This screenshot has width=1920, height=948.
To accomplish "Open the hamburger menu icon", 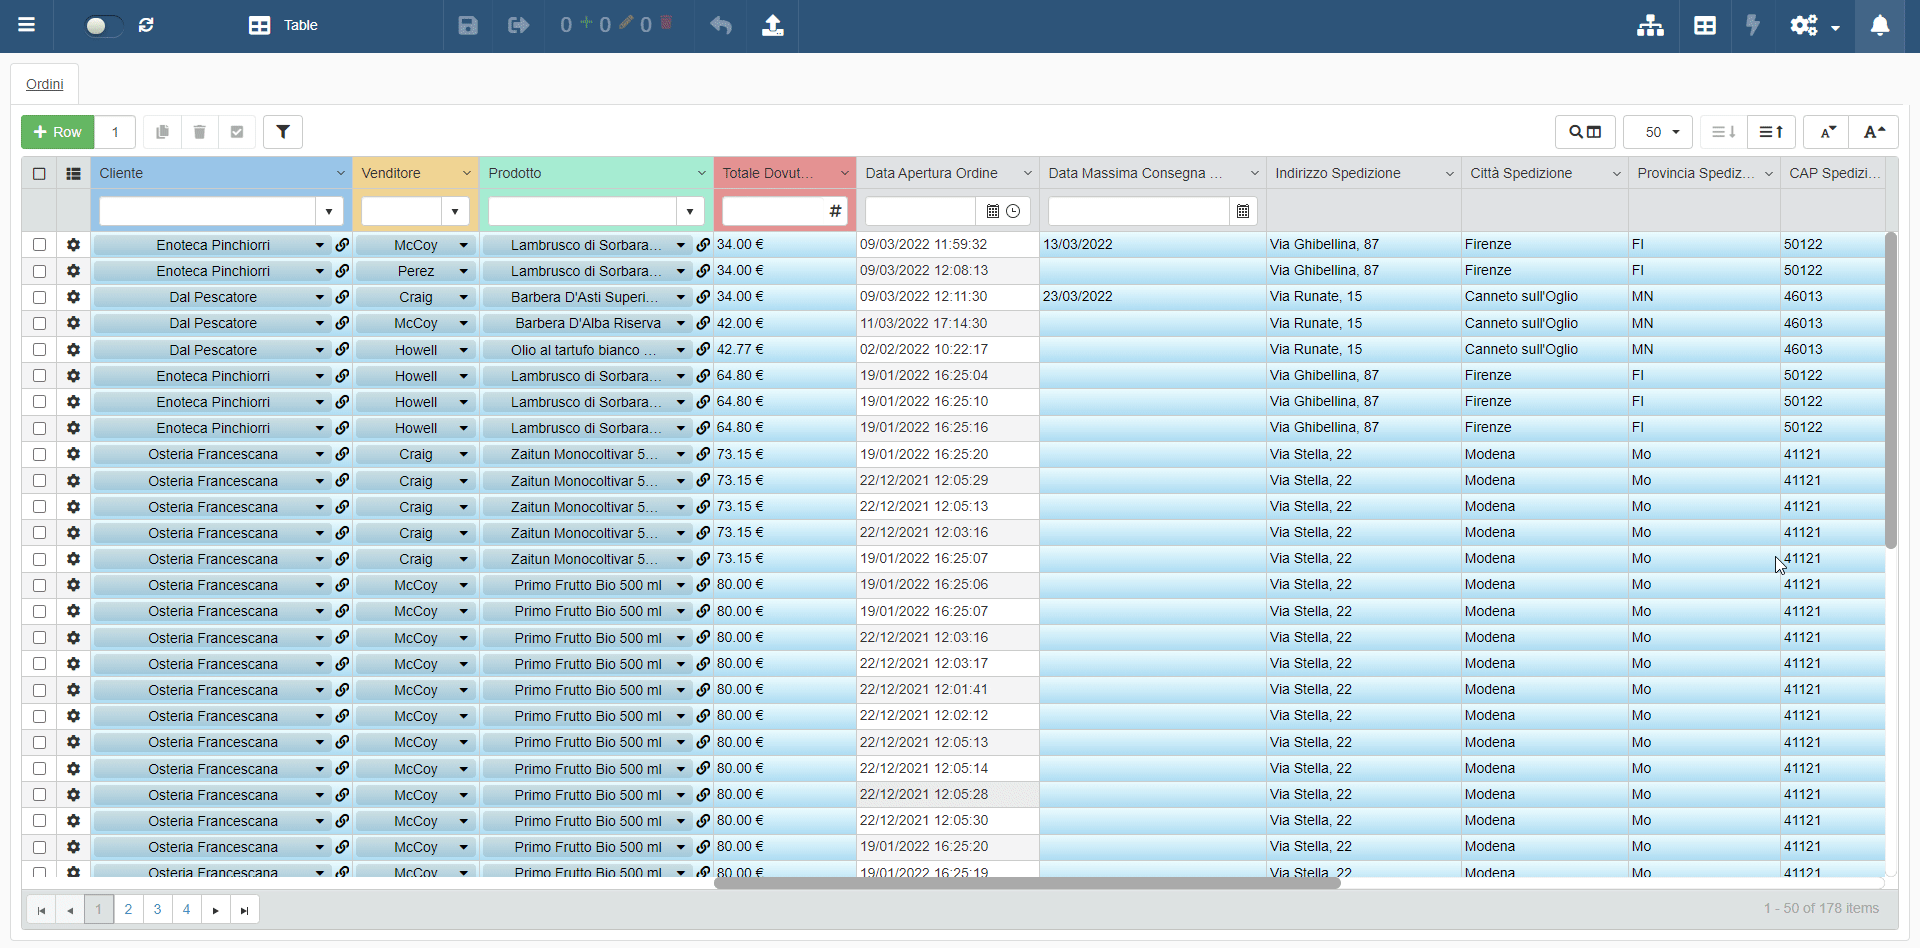I will pos(27,25).
